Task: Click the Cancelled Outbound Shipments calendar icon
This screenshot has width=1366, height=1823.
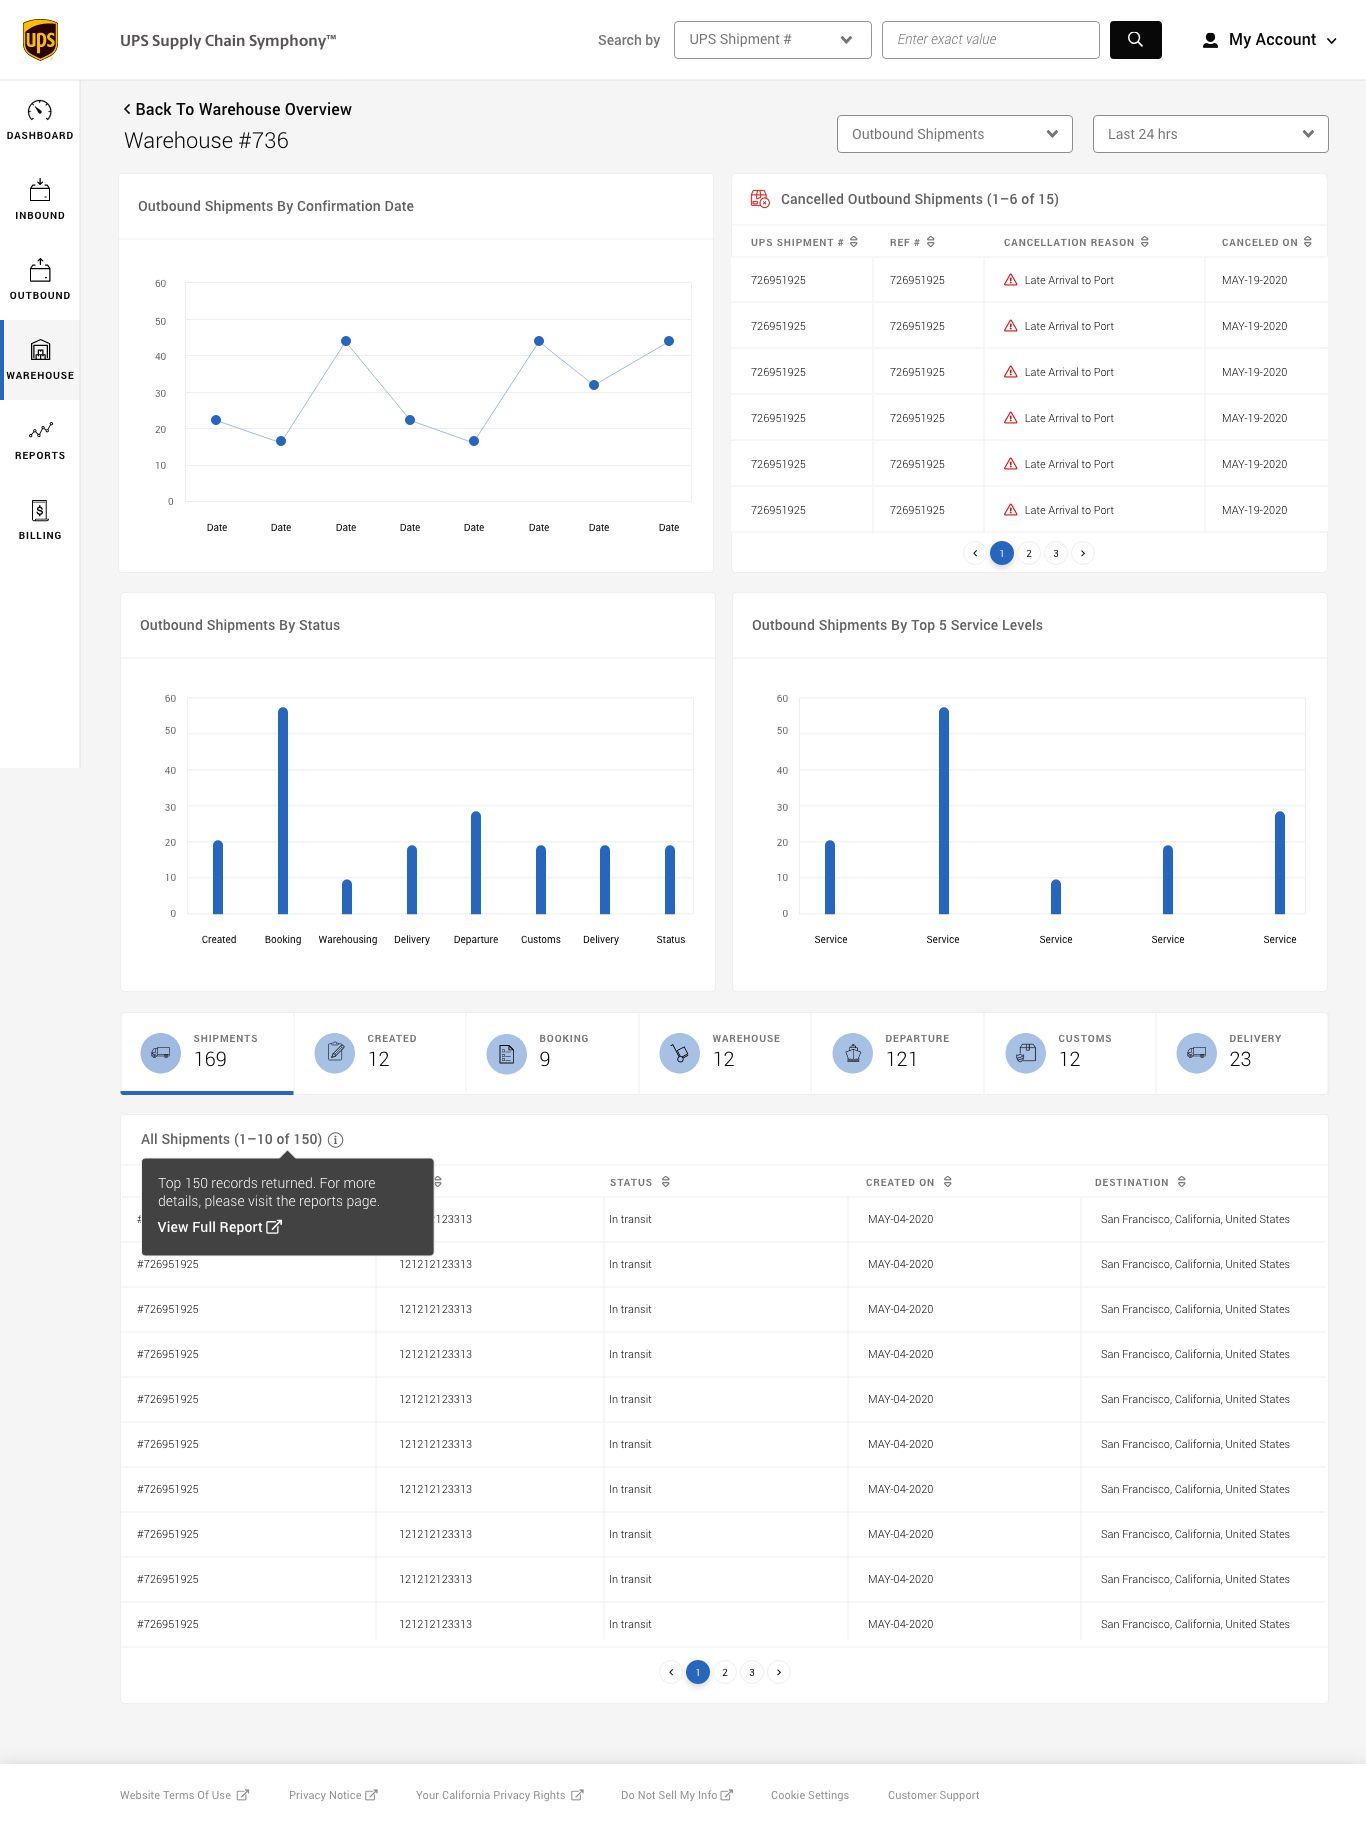Action: click(x=760, y=199)
